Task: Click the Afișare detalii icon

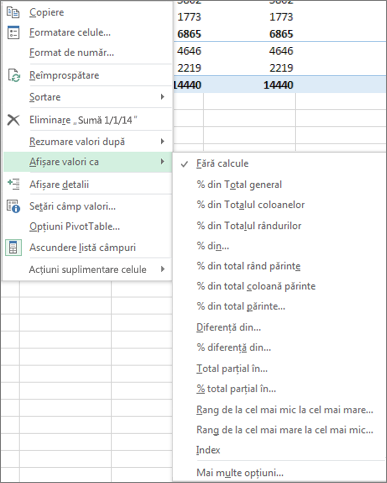Action: pos(13,184)
